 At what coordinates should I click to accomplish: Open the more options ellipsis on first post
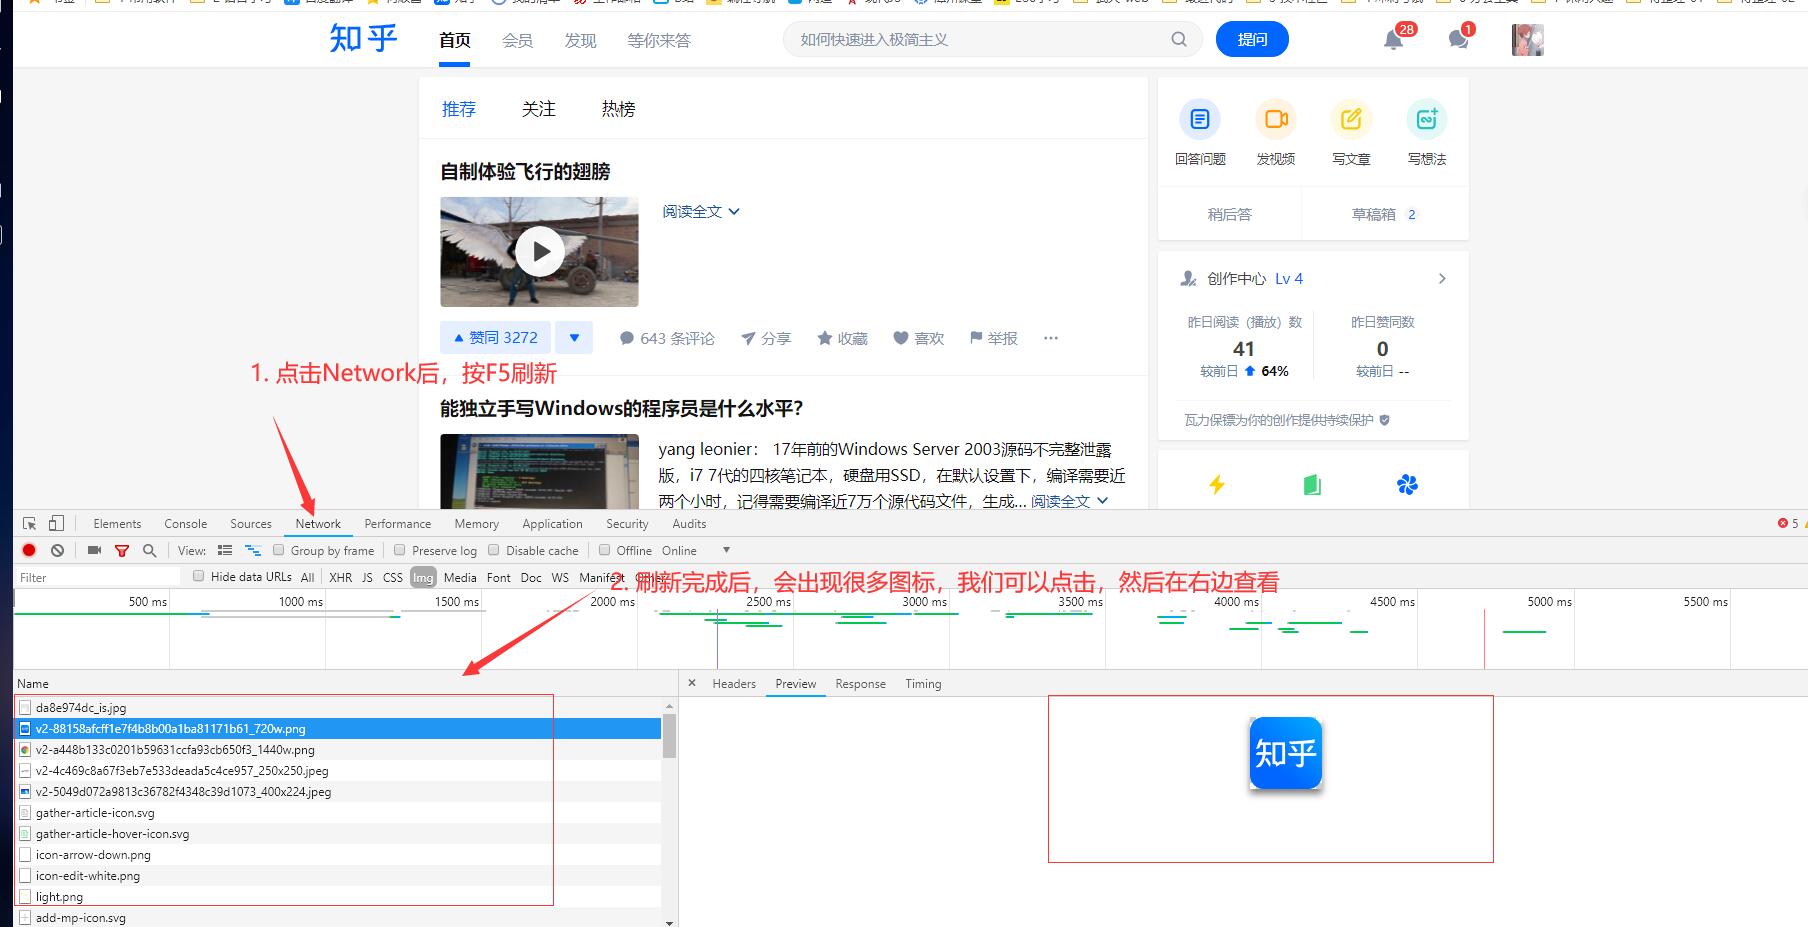pyautogui.click(x=1050, y=338)
